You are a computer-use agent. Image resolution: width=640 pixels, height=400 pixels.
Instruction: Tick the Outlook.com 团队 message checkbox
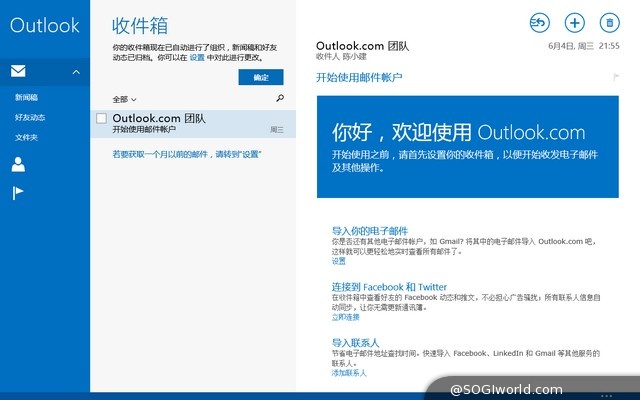(101, 118)
